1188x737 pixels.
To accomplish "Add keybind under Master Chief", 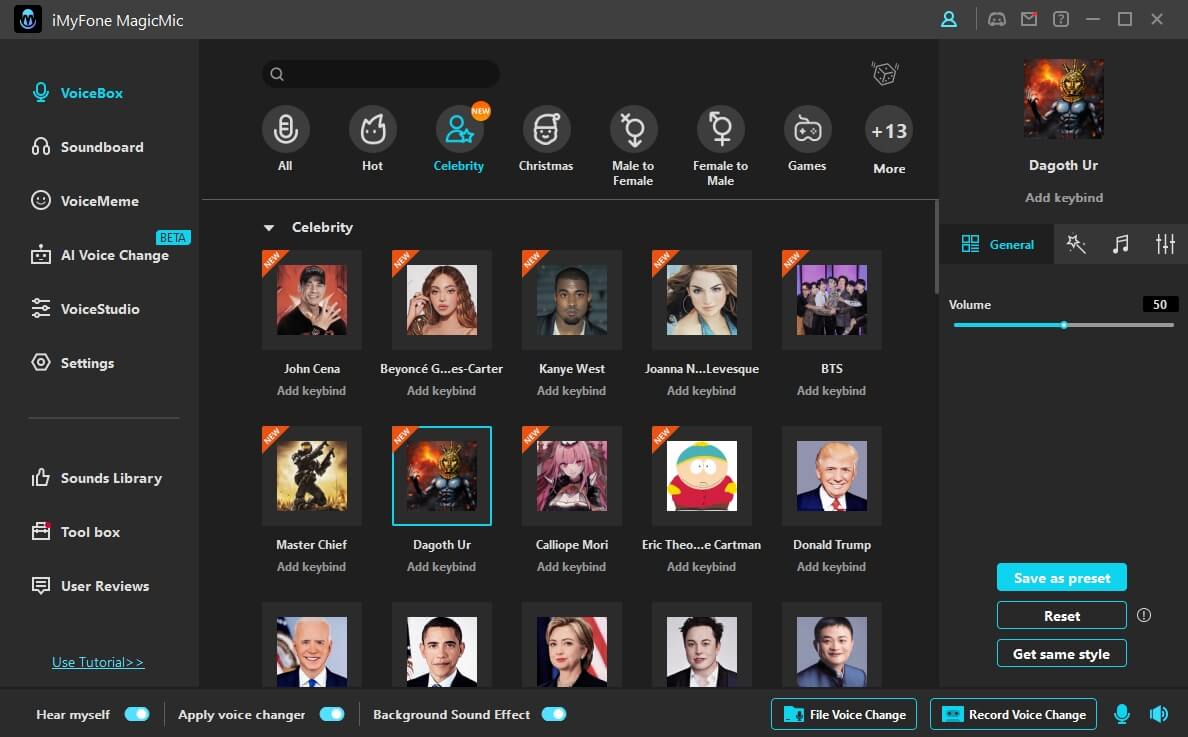I will point(311,567).
